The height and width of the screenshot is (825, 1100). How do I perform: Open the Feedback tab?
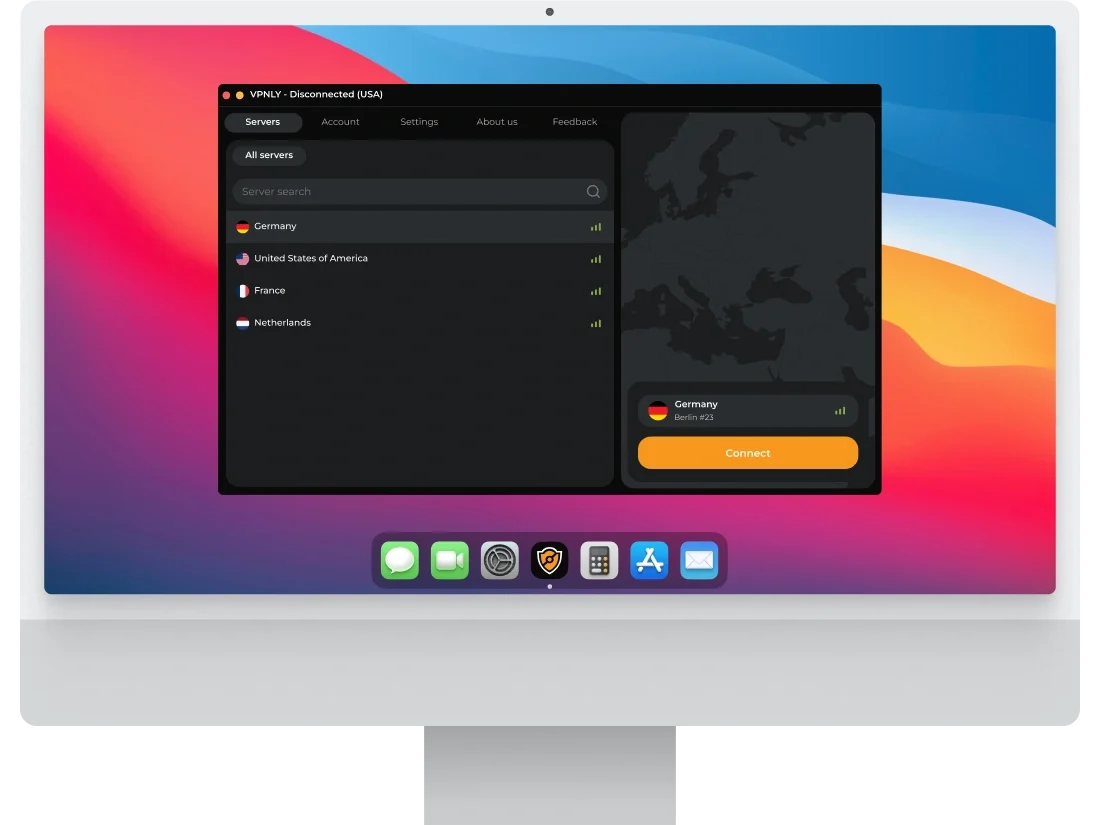pyautogui.click(x=575, y=122)
